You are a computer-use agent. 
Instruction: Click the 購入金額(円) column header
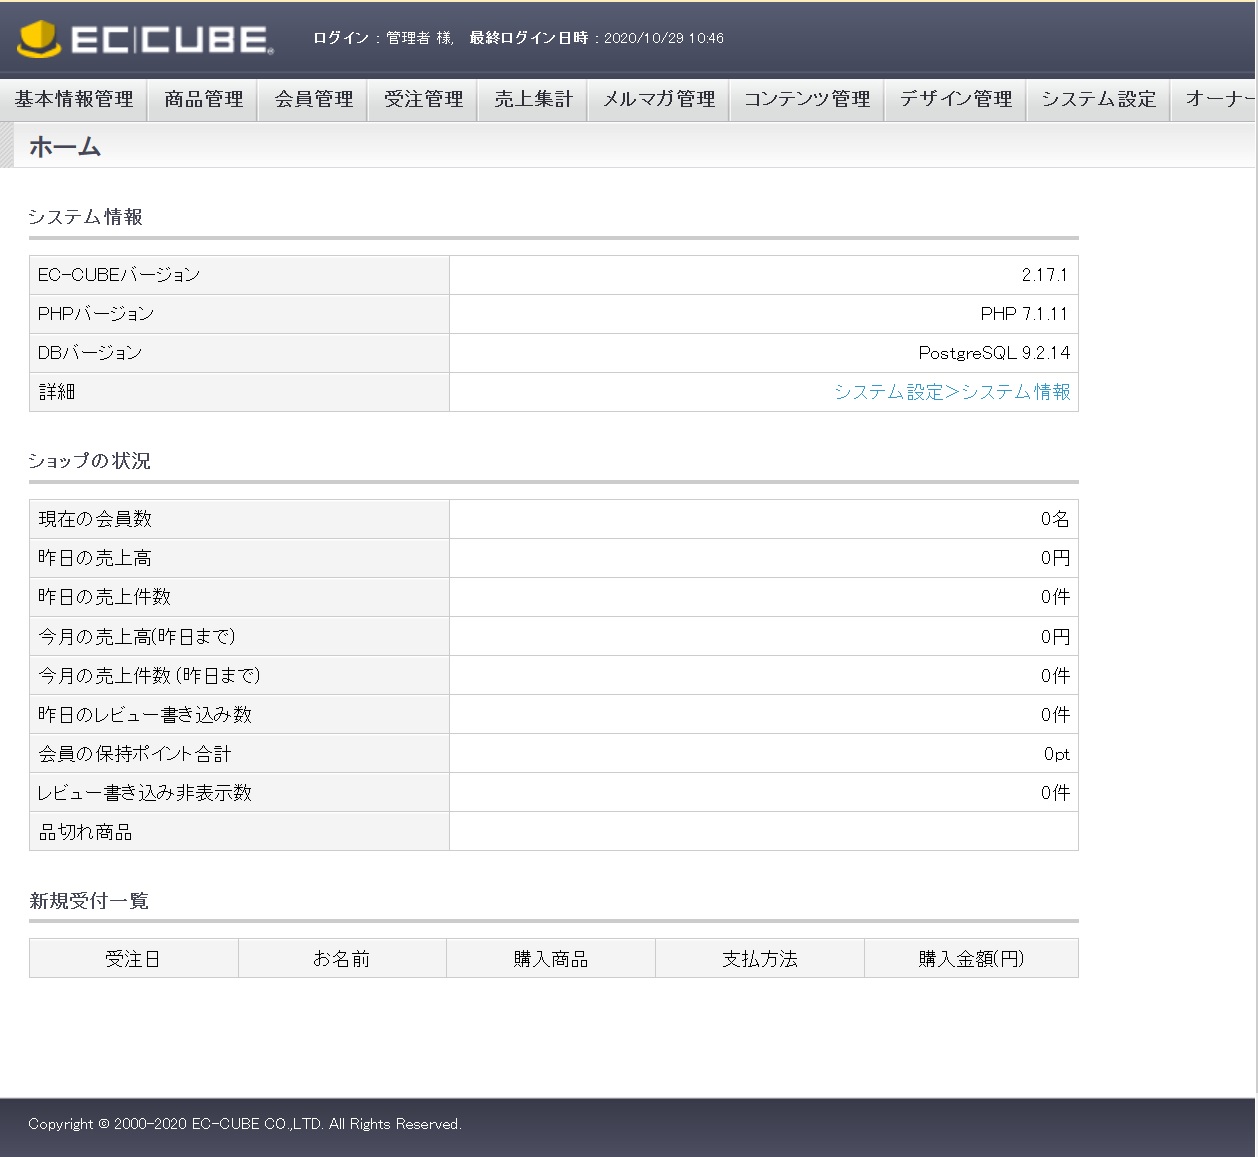[971, 958]
